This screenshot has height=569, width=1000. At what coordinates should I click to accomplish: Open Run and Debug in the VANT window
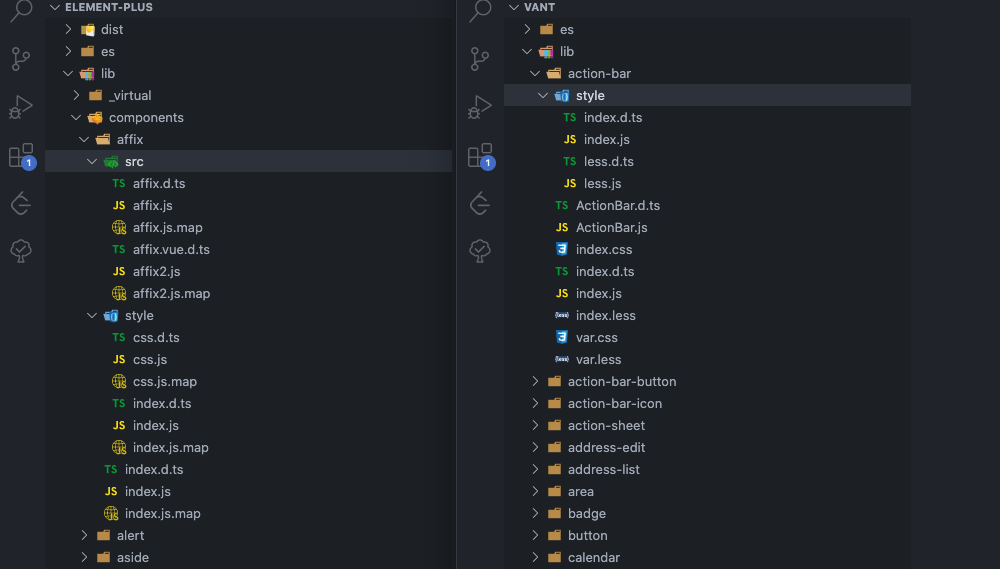tap(480, 107)
